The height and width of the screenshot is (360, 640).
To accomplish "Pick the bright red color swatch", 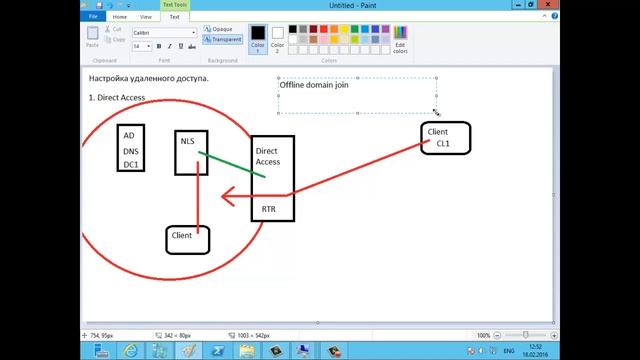I will pyautogui.click(x=324, y=29).
